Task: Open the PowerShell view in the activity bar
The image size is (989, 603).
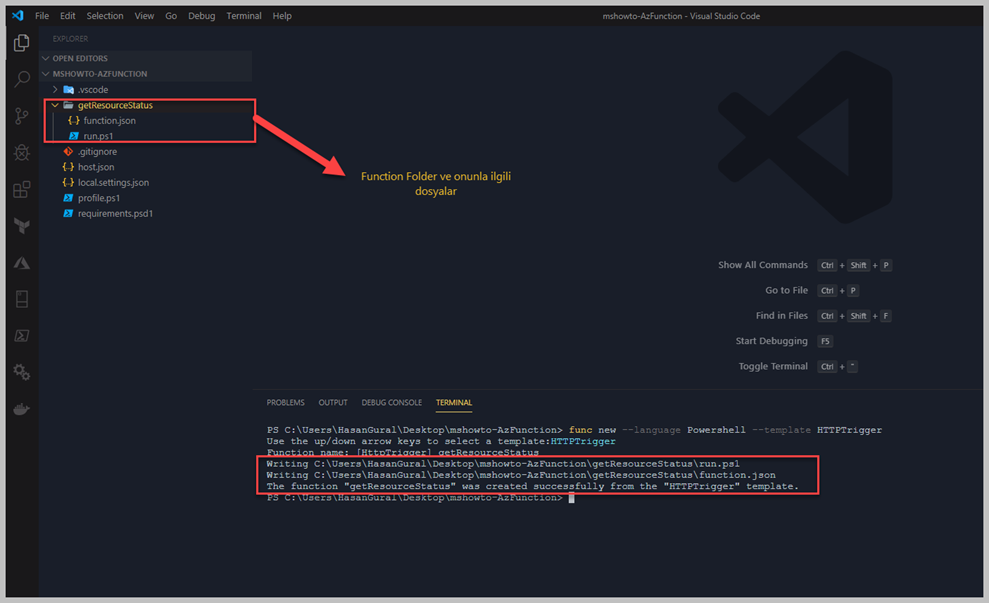Action: (21, 336)
